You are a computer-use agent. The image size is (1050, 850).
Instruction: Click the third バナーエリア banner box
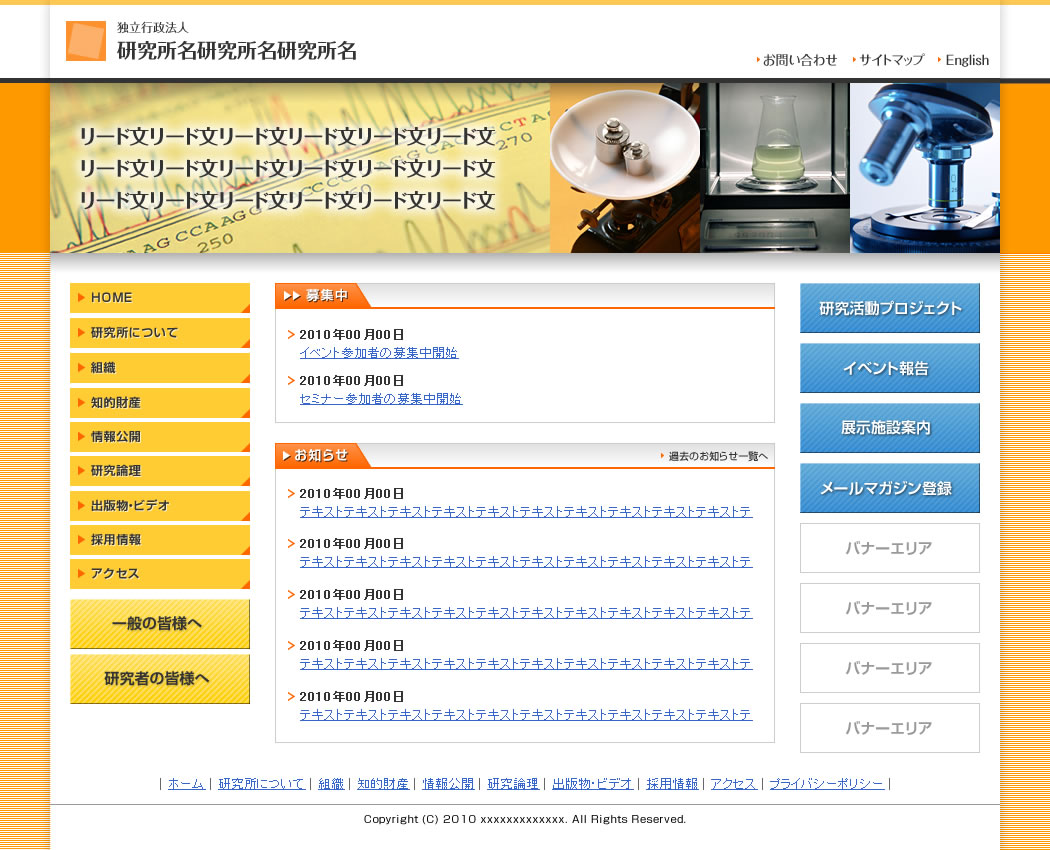tap(890, 668)
